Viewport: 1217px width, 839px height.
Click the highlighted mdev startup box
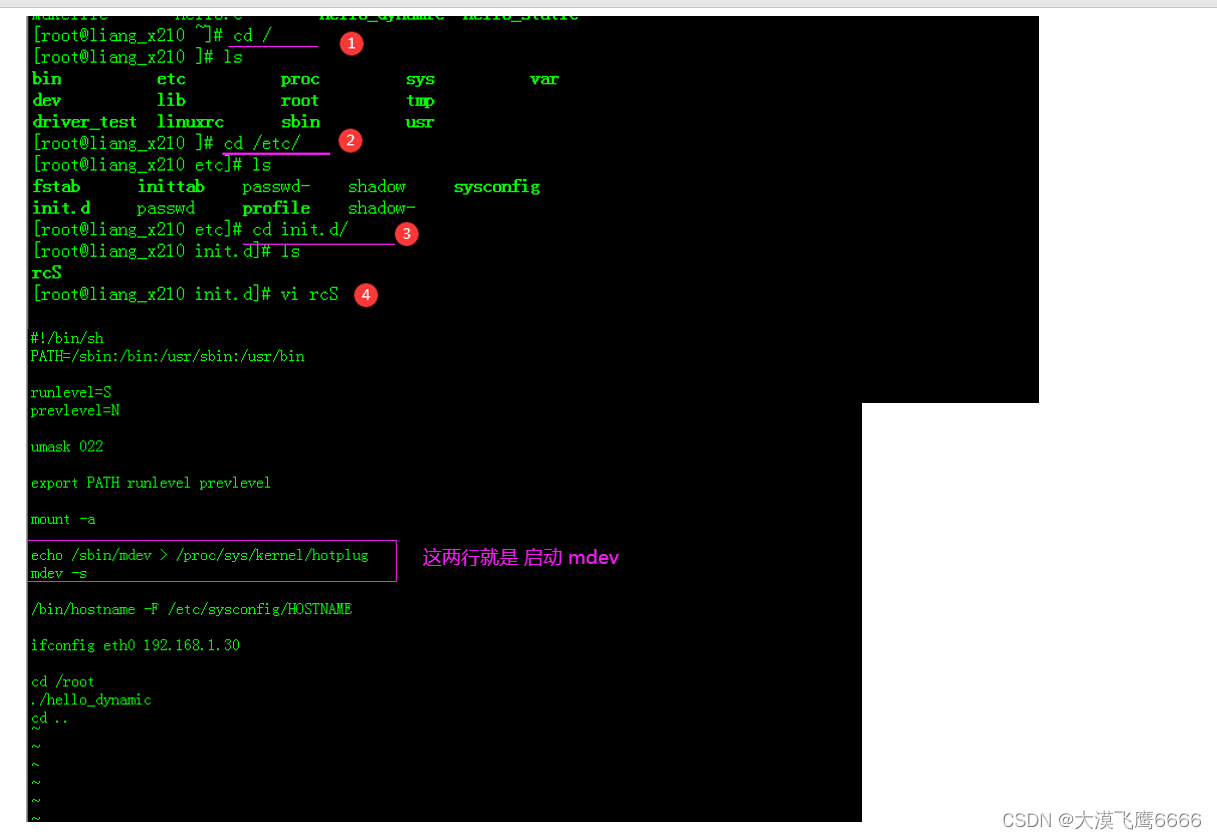212,562
